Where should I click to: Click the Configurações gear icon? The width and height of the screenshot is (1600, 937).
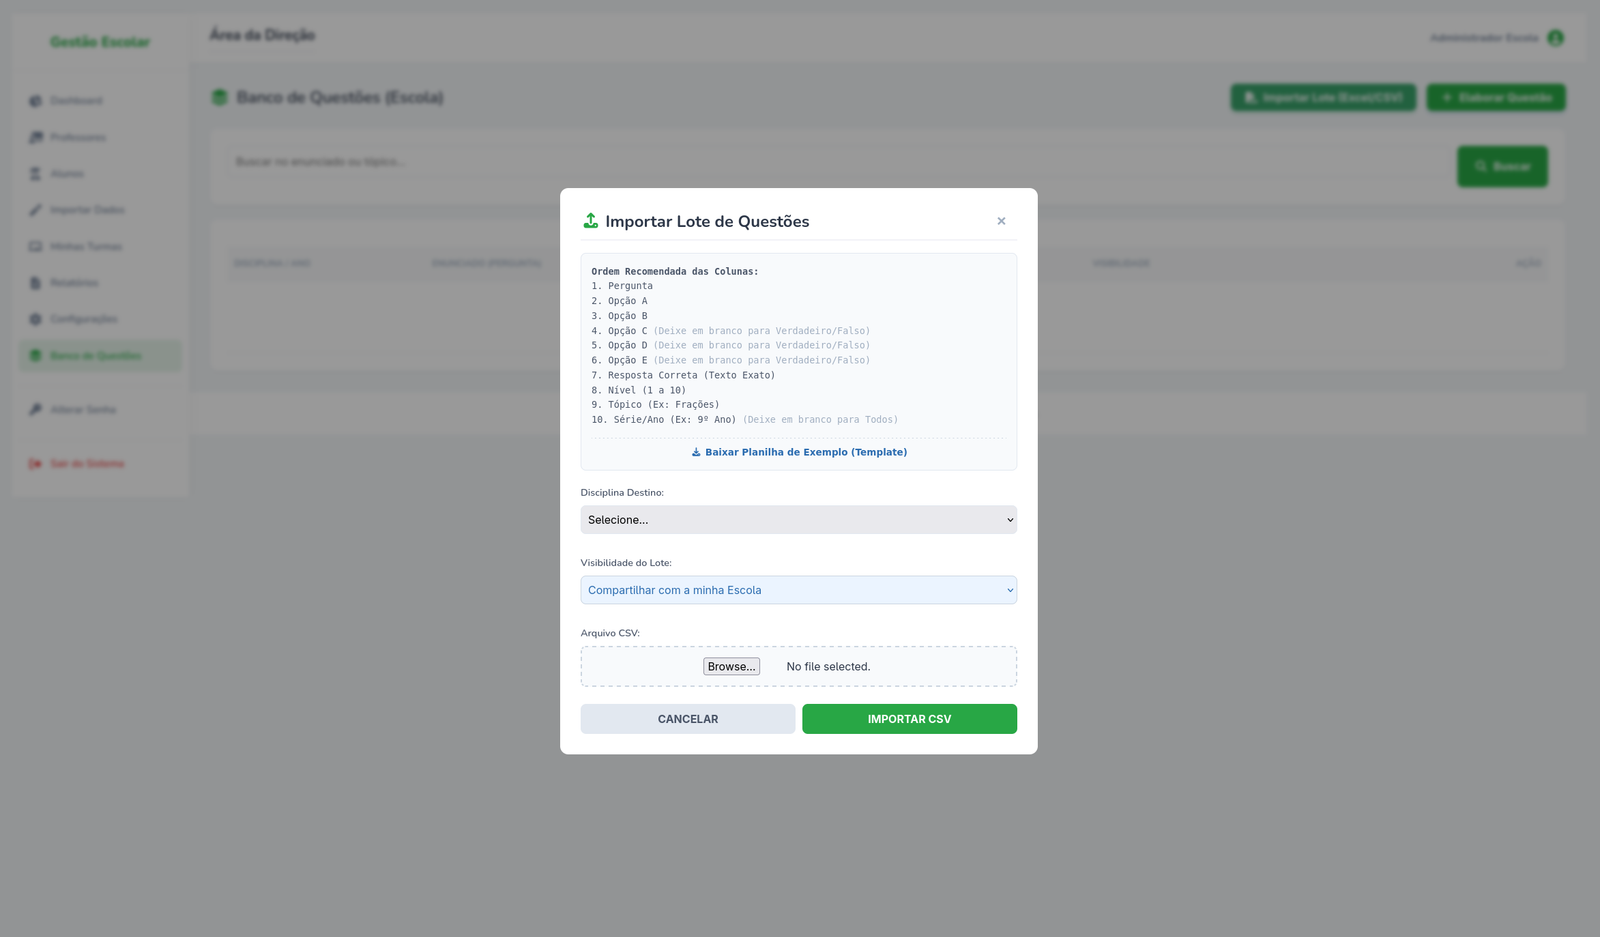tap(36, 319)
